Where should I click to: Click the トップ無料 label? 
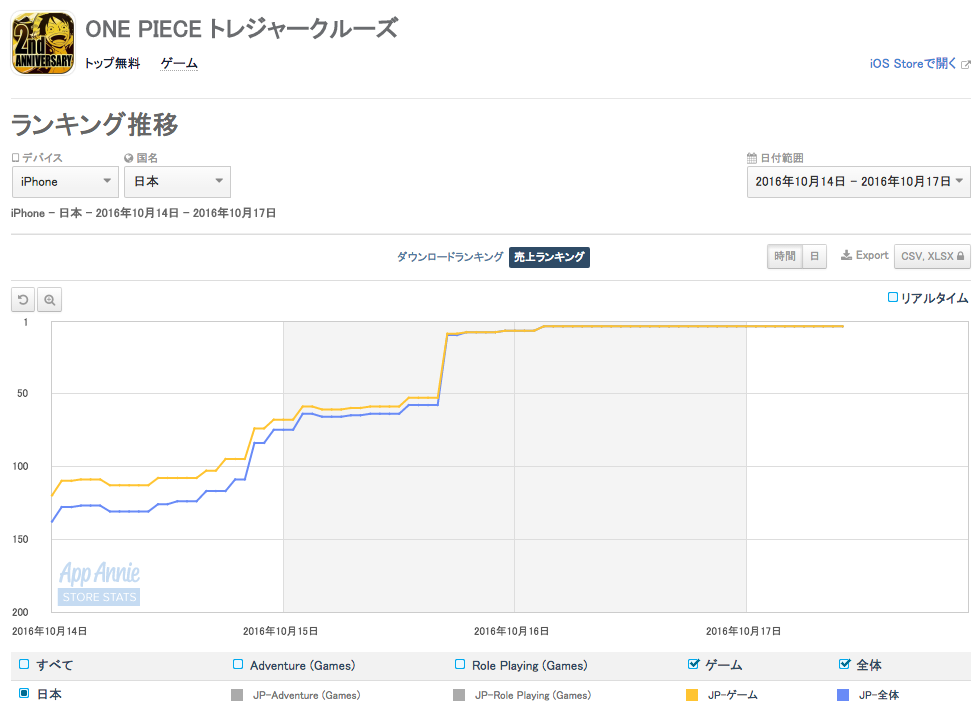pos(113,63)
